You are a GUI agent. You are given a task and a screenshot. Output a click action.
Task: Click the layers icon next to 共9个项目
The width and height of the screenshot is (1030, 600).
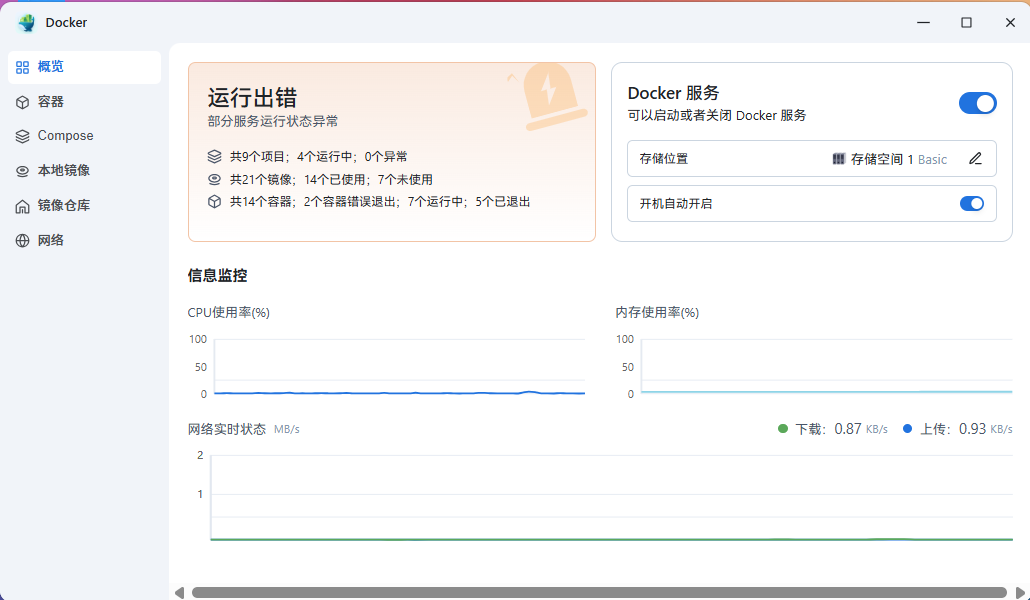(x=214, y=156)
